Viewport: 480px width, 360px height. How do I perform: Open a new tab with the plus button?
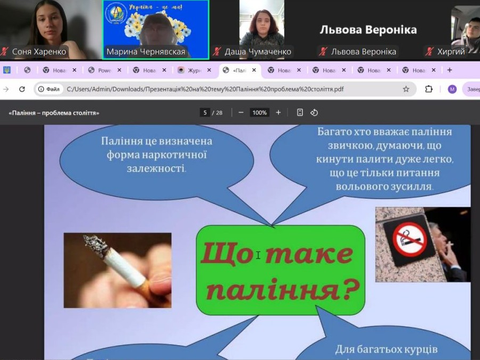(449, 70)
